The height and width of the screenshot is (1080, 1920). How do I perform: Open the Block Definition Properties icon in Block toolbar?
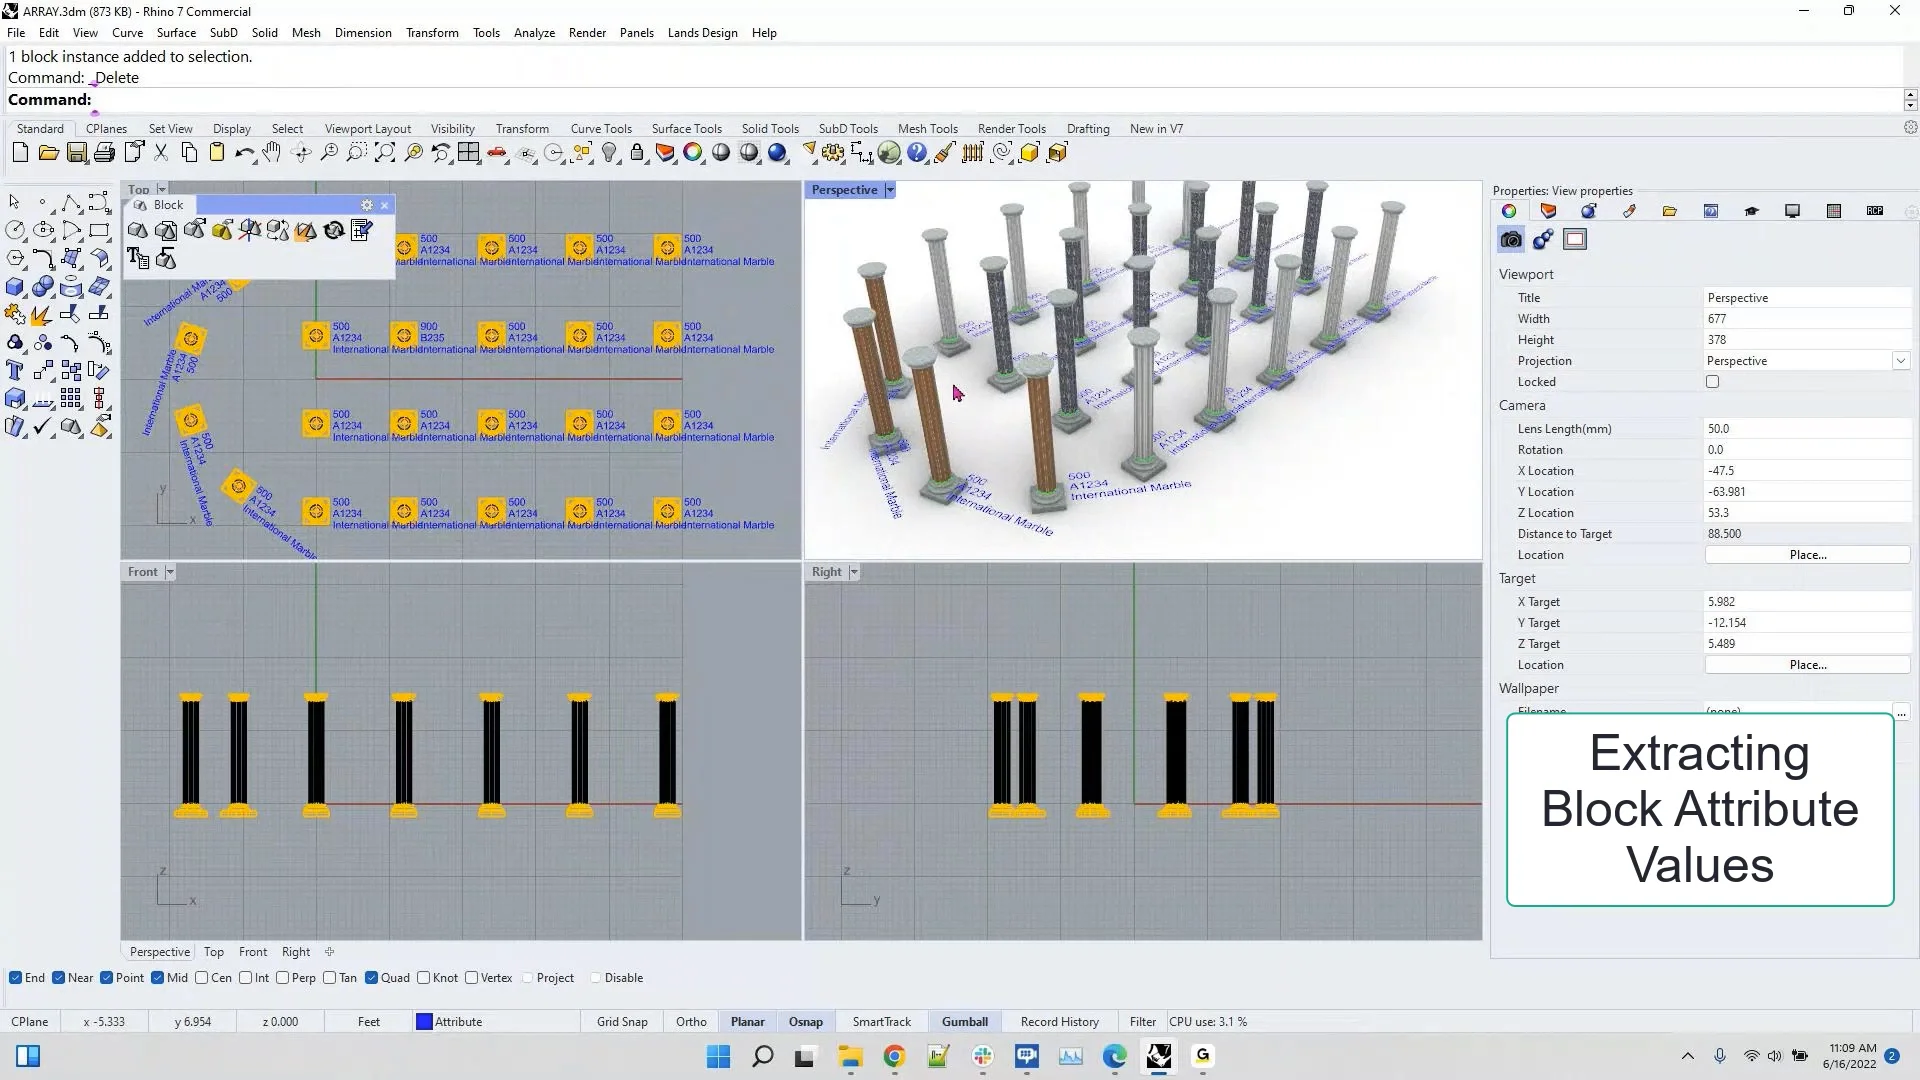pos(361,230)
